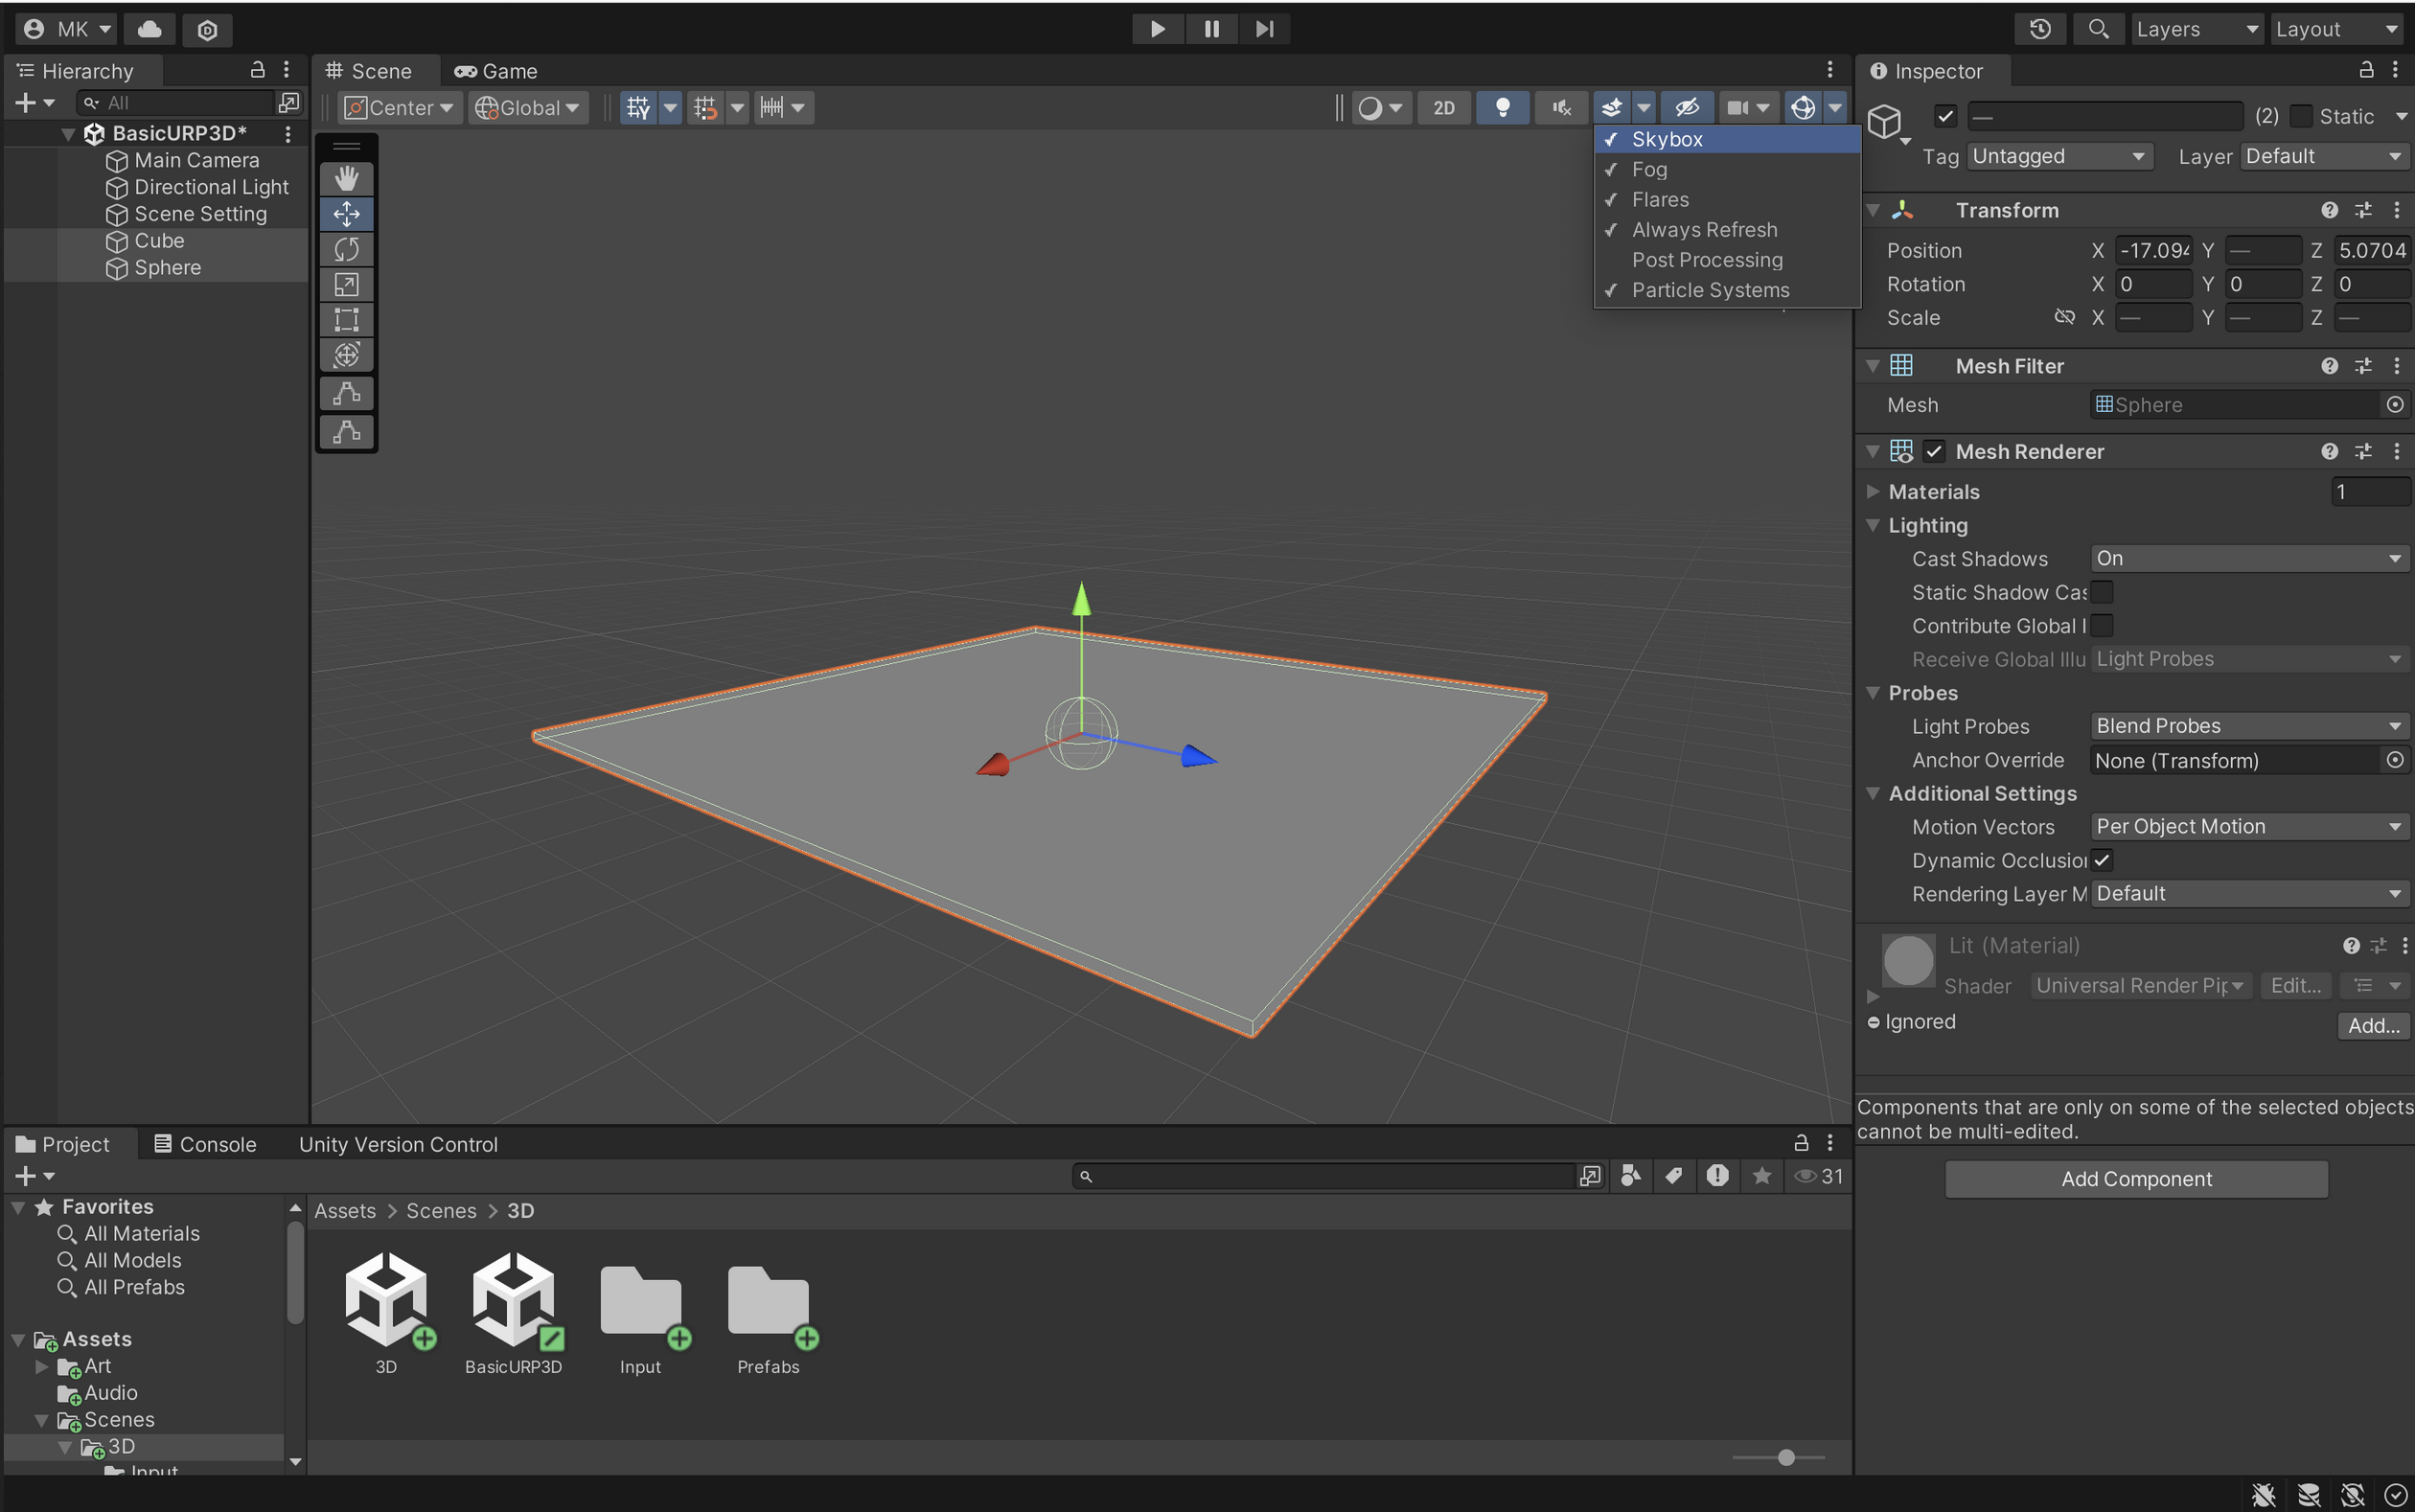The width and height of the screenshot is (2415, 1512).
Task: Select the Hand pan tool
Action: pyautogui.click(x=347, y=176)
